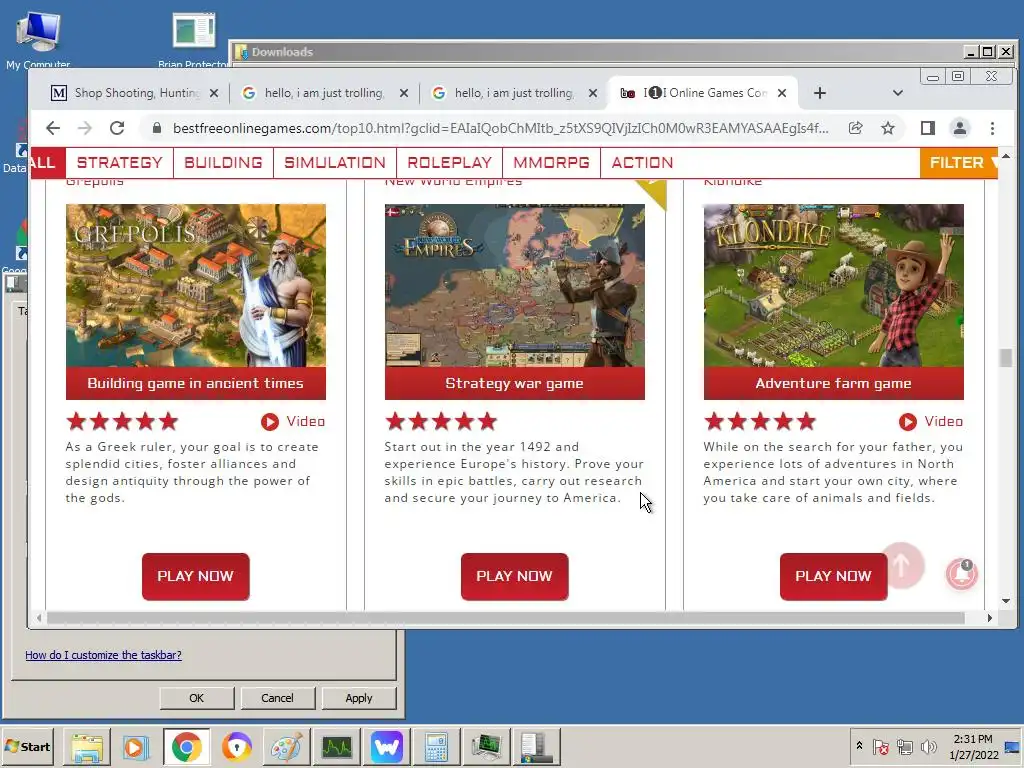Play the Grepolis video
Image resolution: width=1024 pixels, height=768 pixels.
293,422
